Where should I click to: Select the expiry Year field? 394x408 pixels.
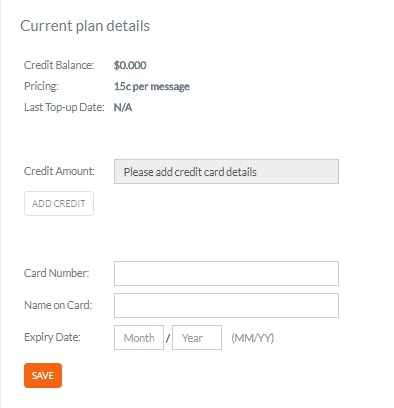pyautogui.click(x=197, y=337)
